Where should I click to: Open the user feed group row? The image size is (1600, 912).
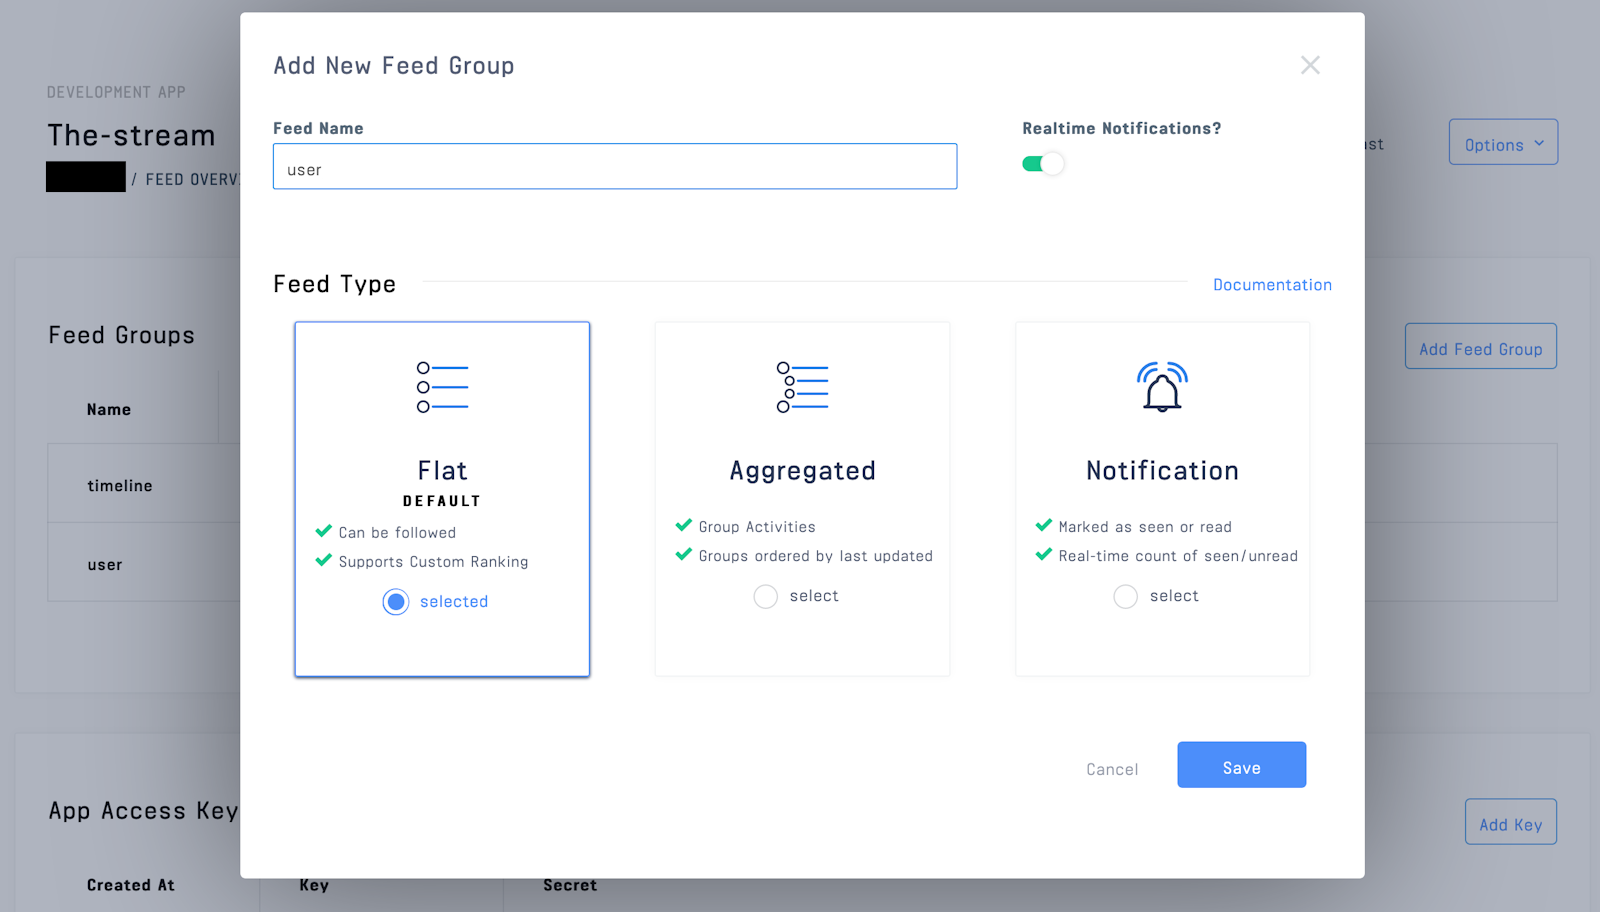105,563
